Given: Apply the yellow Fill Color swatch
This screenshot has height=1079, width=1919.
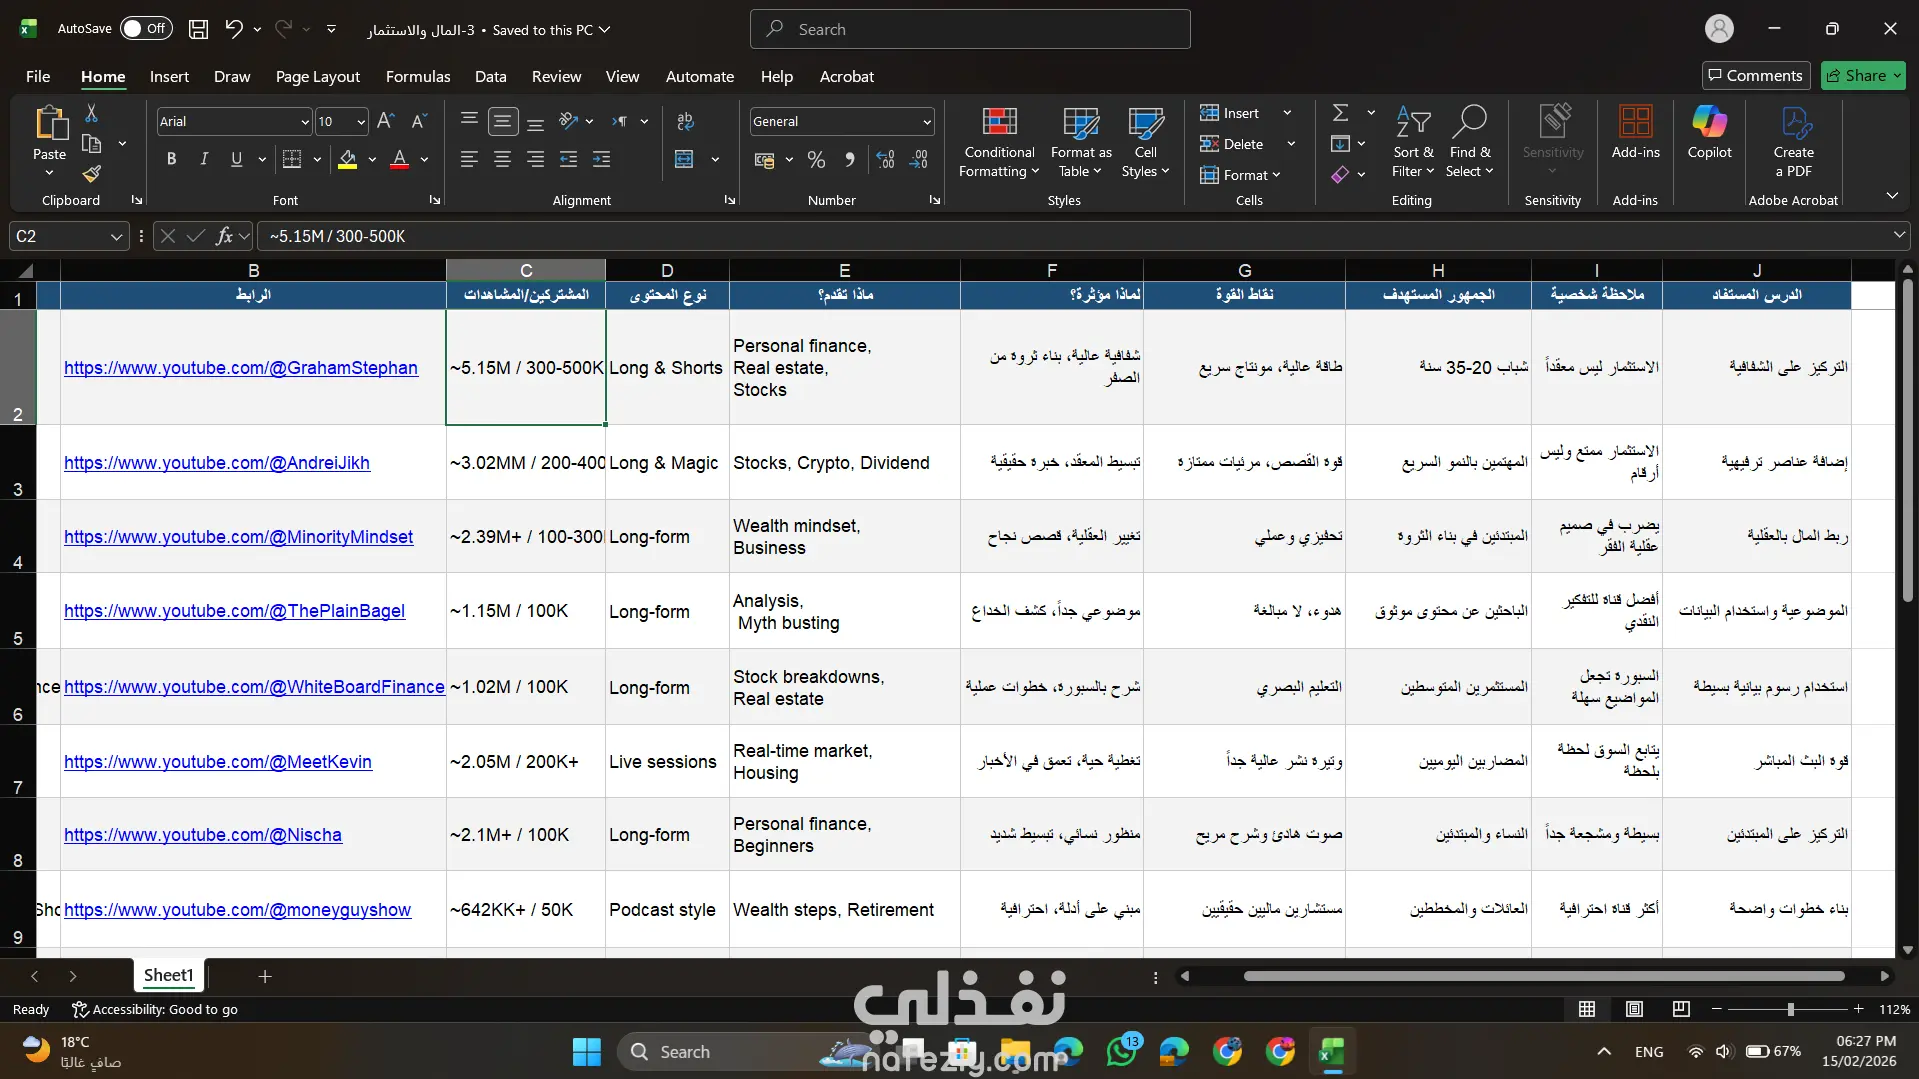Looking at the screenshot, I should [347, 159].
